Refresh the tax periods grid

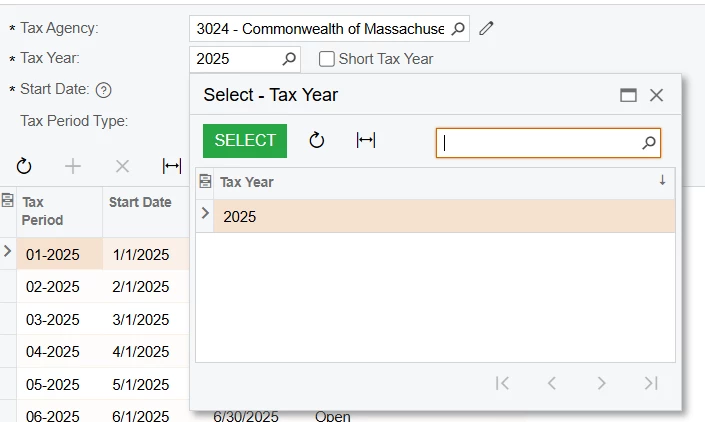coord(24,166)
